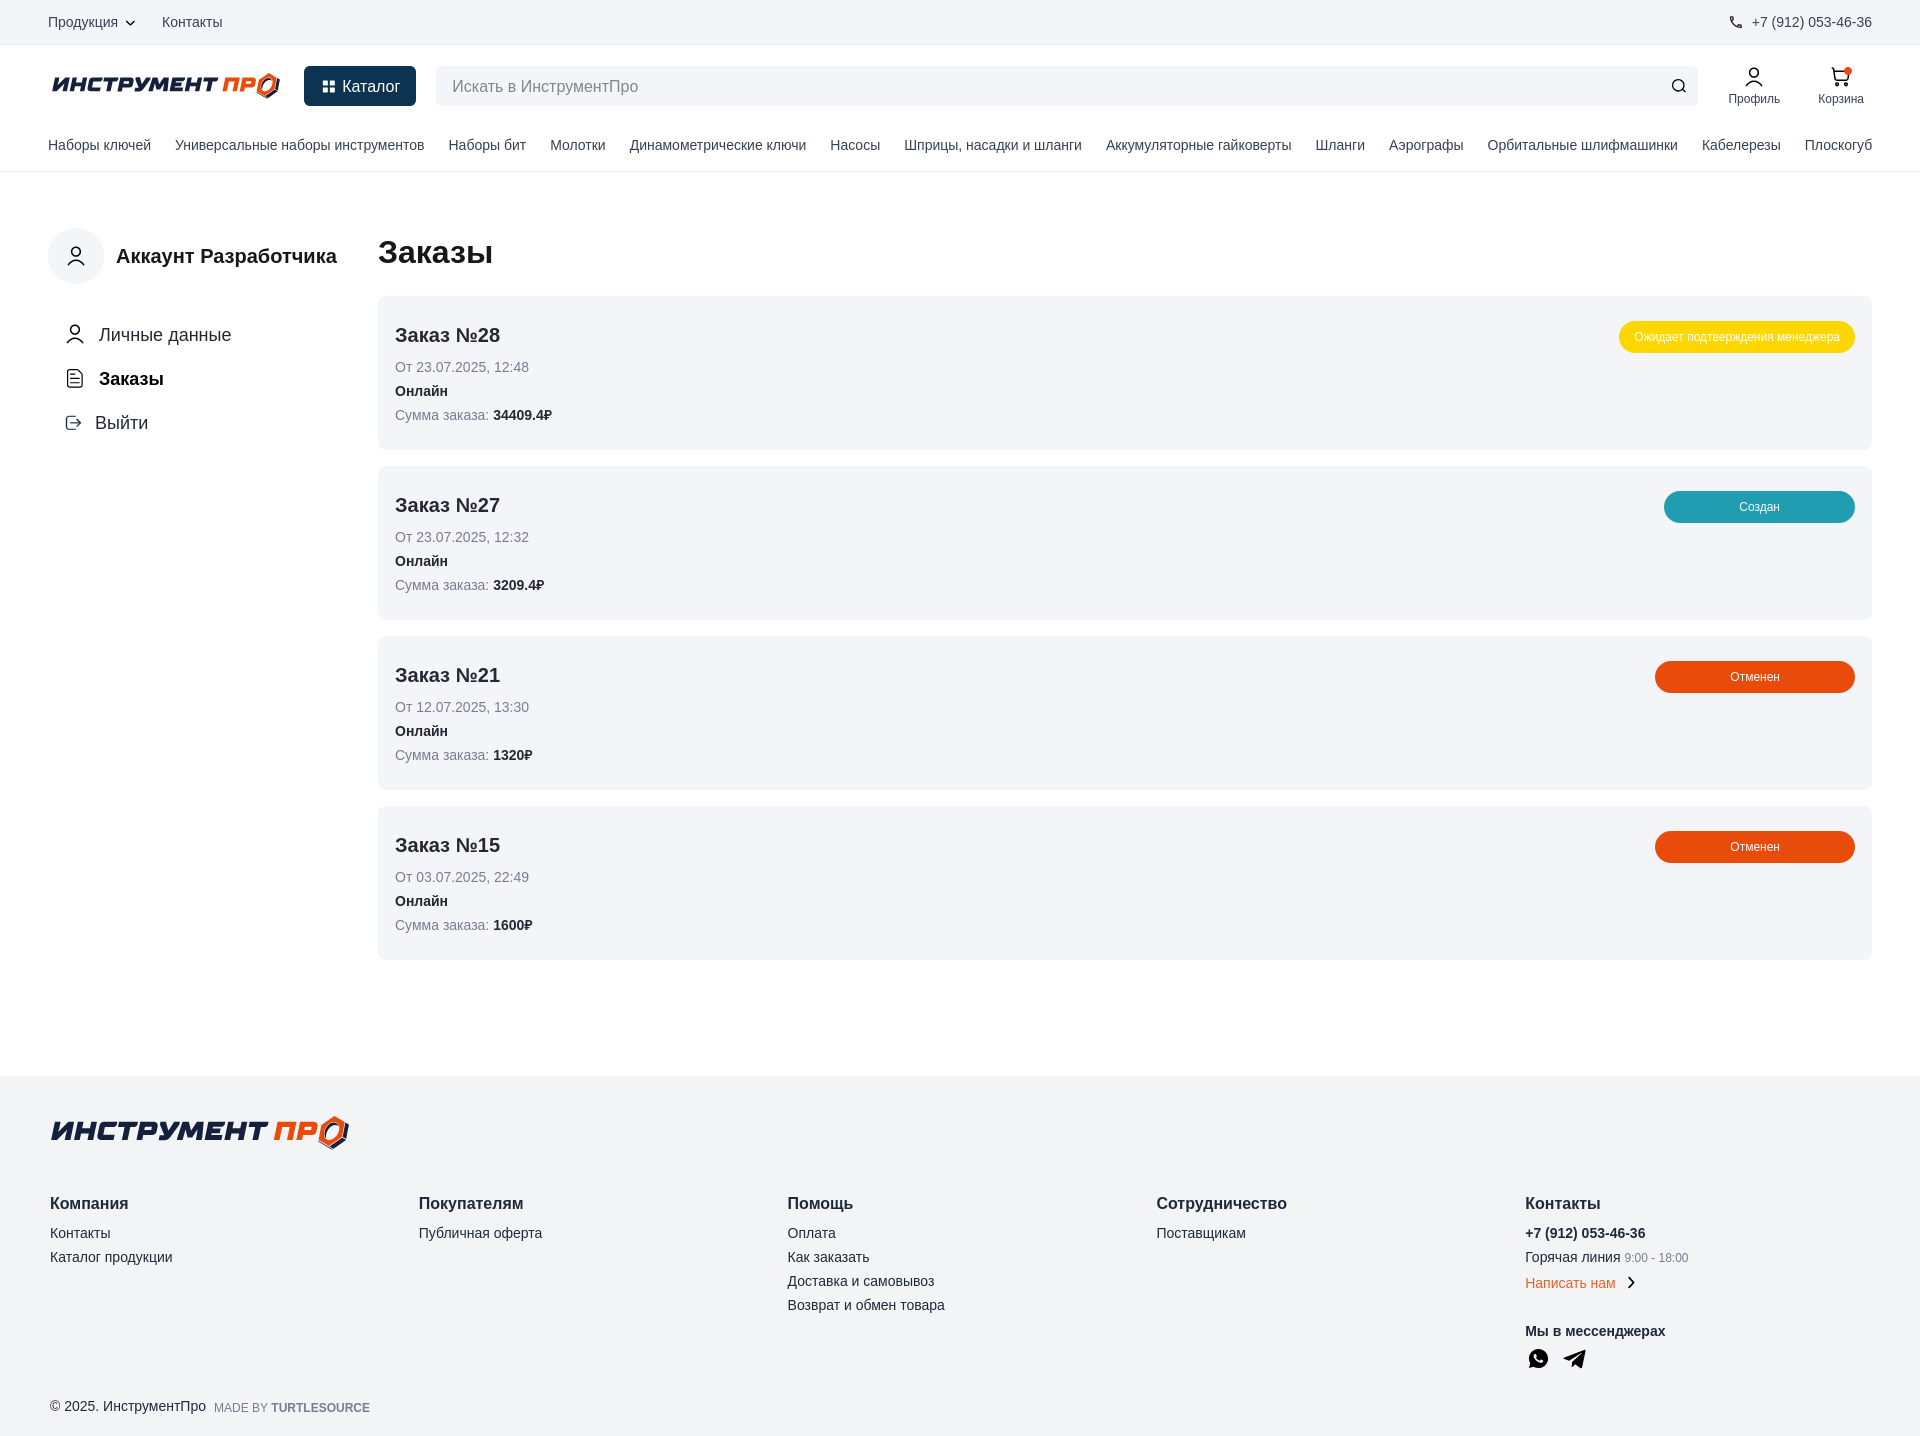Image resolution: width=1920 pixels, height=1436 pixels.
Task: Open the search magnifier icon
Action: 1679,86
